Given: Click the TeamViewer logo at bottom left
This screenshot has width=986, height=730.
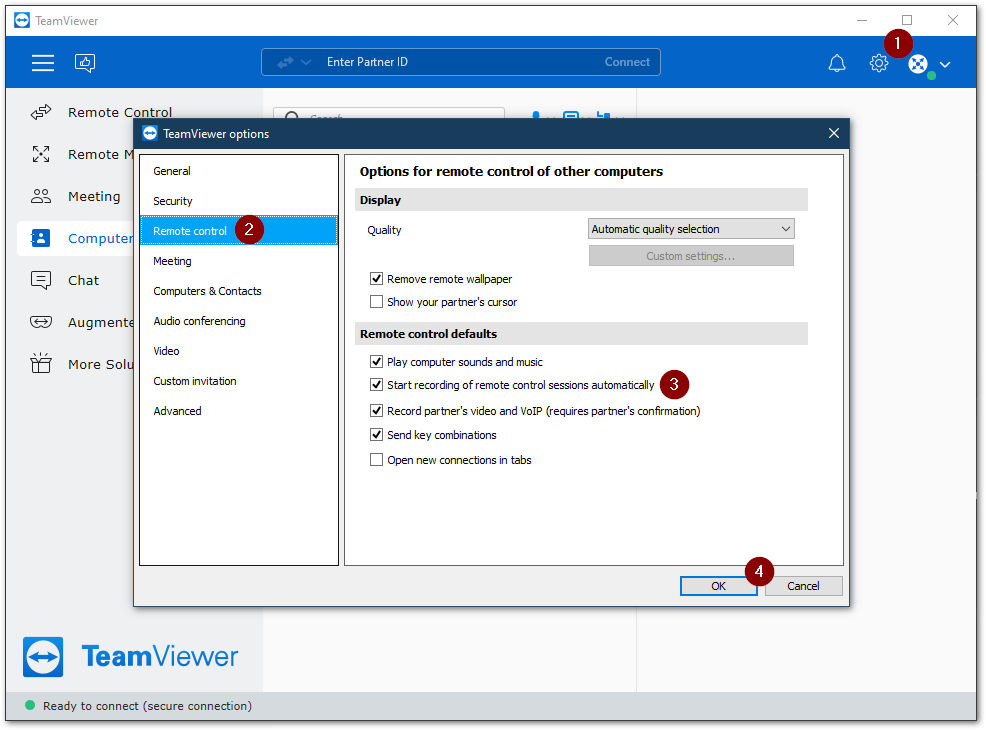Looking at the screenshot, I should pyautogui.click(x=131, y=656).
